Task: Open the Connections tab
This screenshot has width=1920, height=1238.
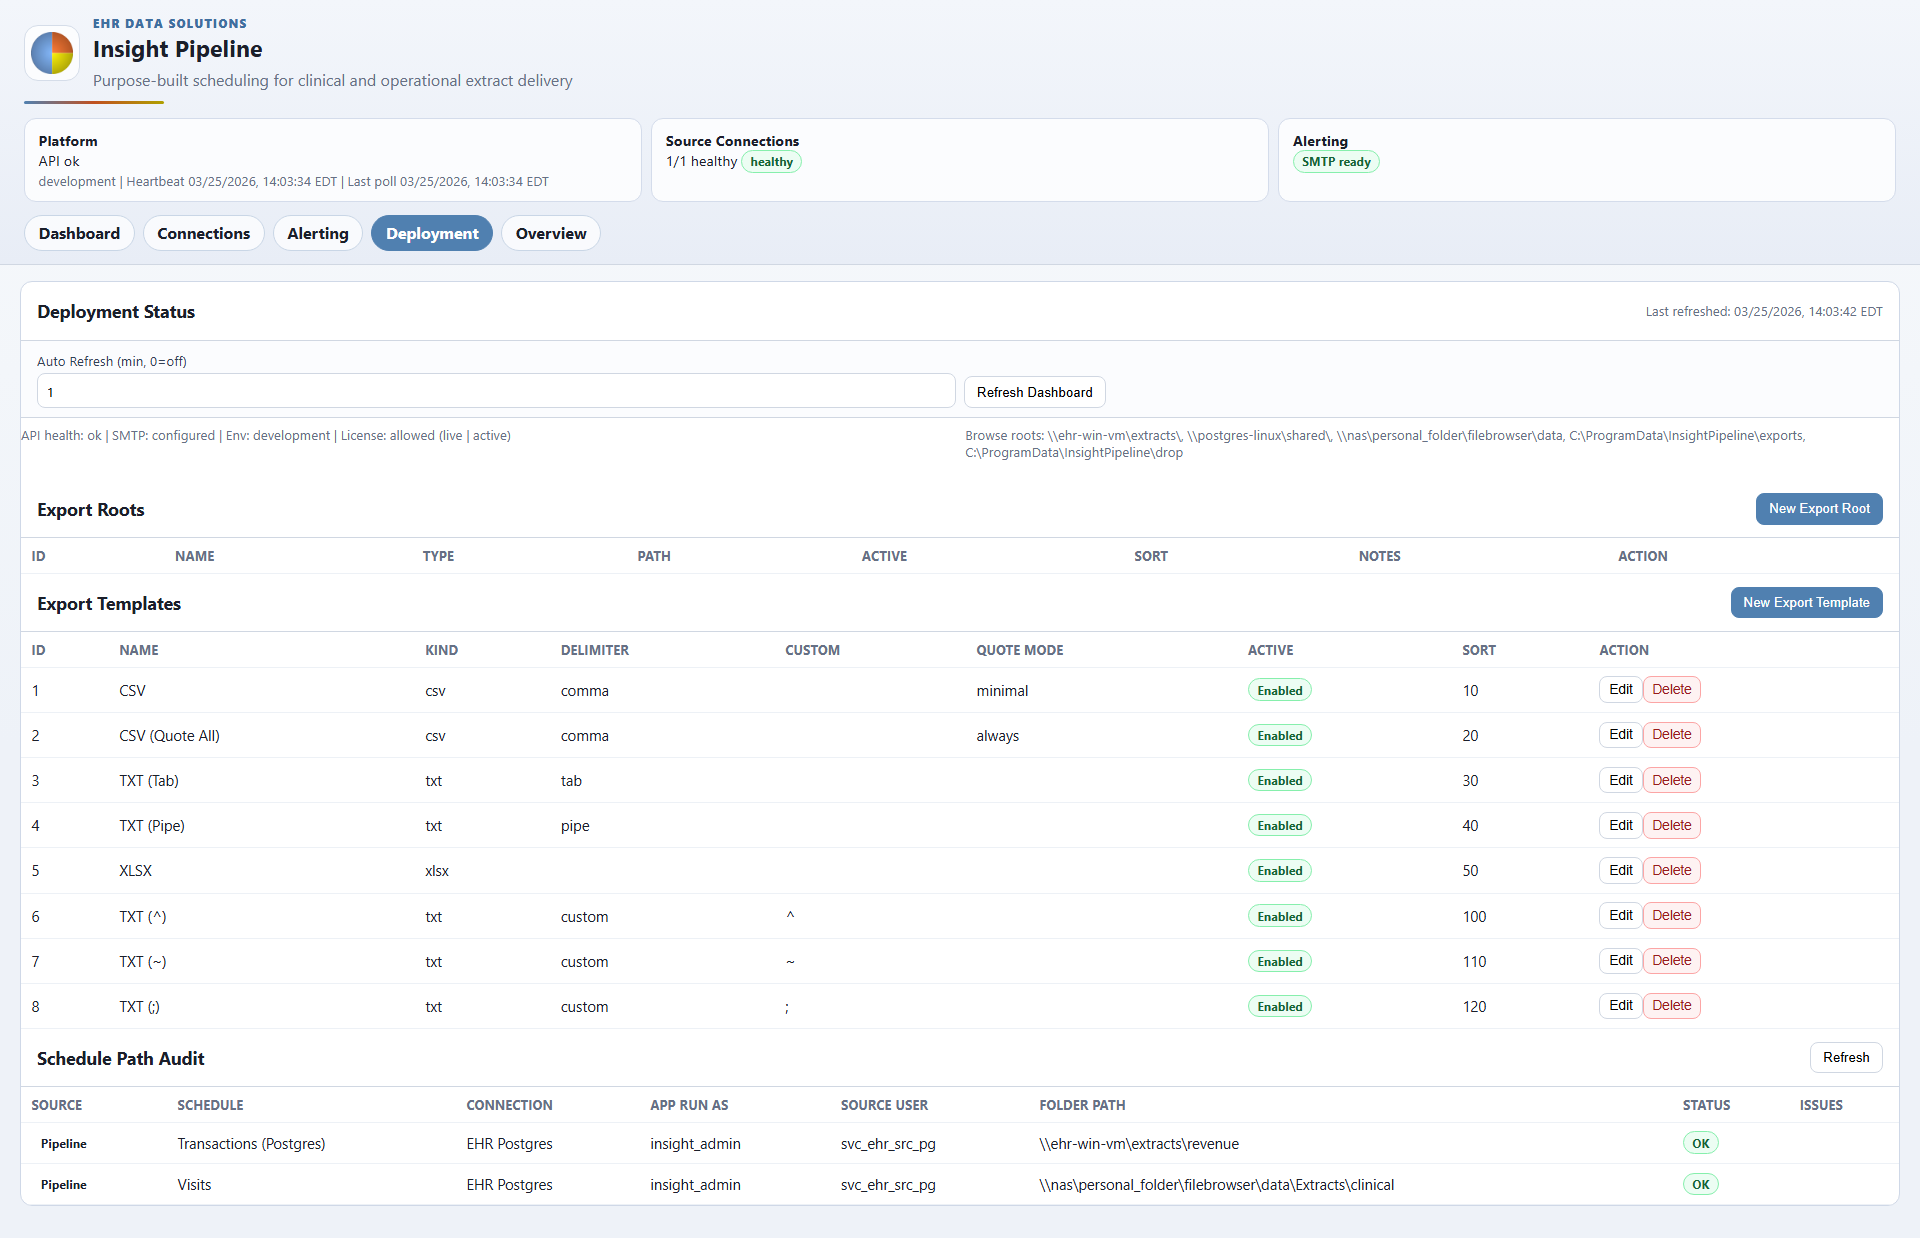Action: (x=203, y=233)
